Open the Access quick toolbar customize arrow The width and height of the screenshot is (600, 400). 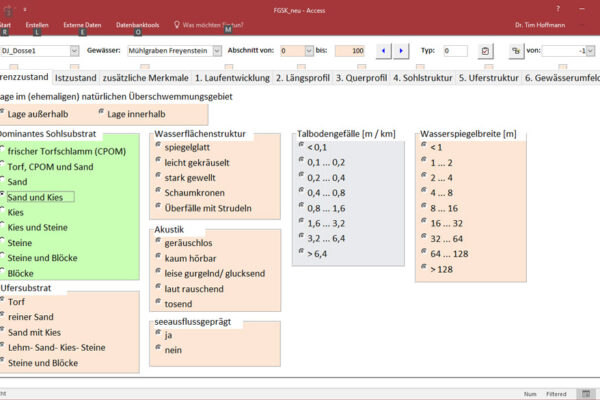coord(25,10)
